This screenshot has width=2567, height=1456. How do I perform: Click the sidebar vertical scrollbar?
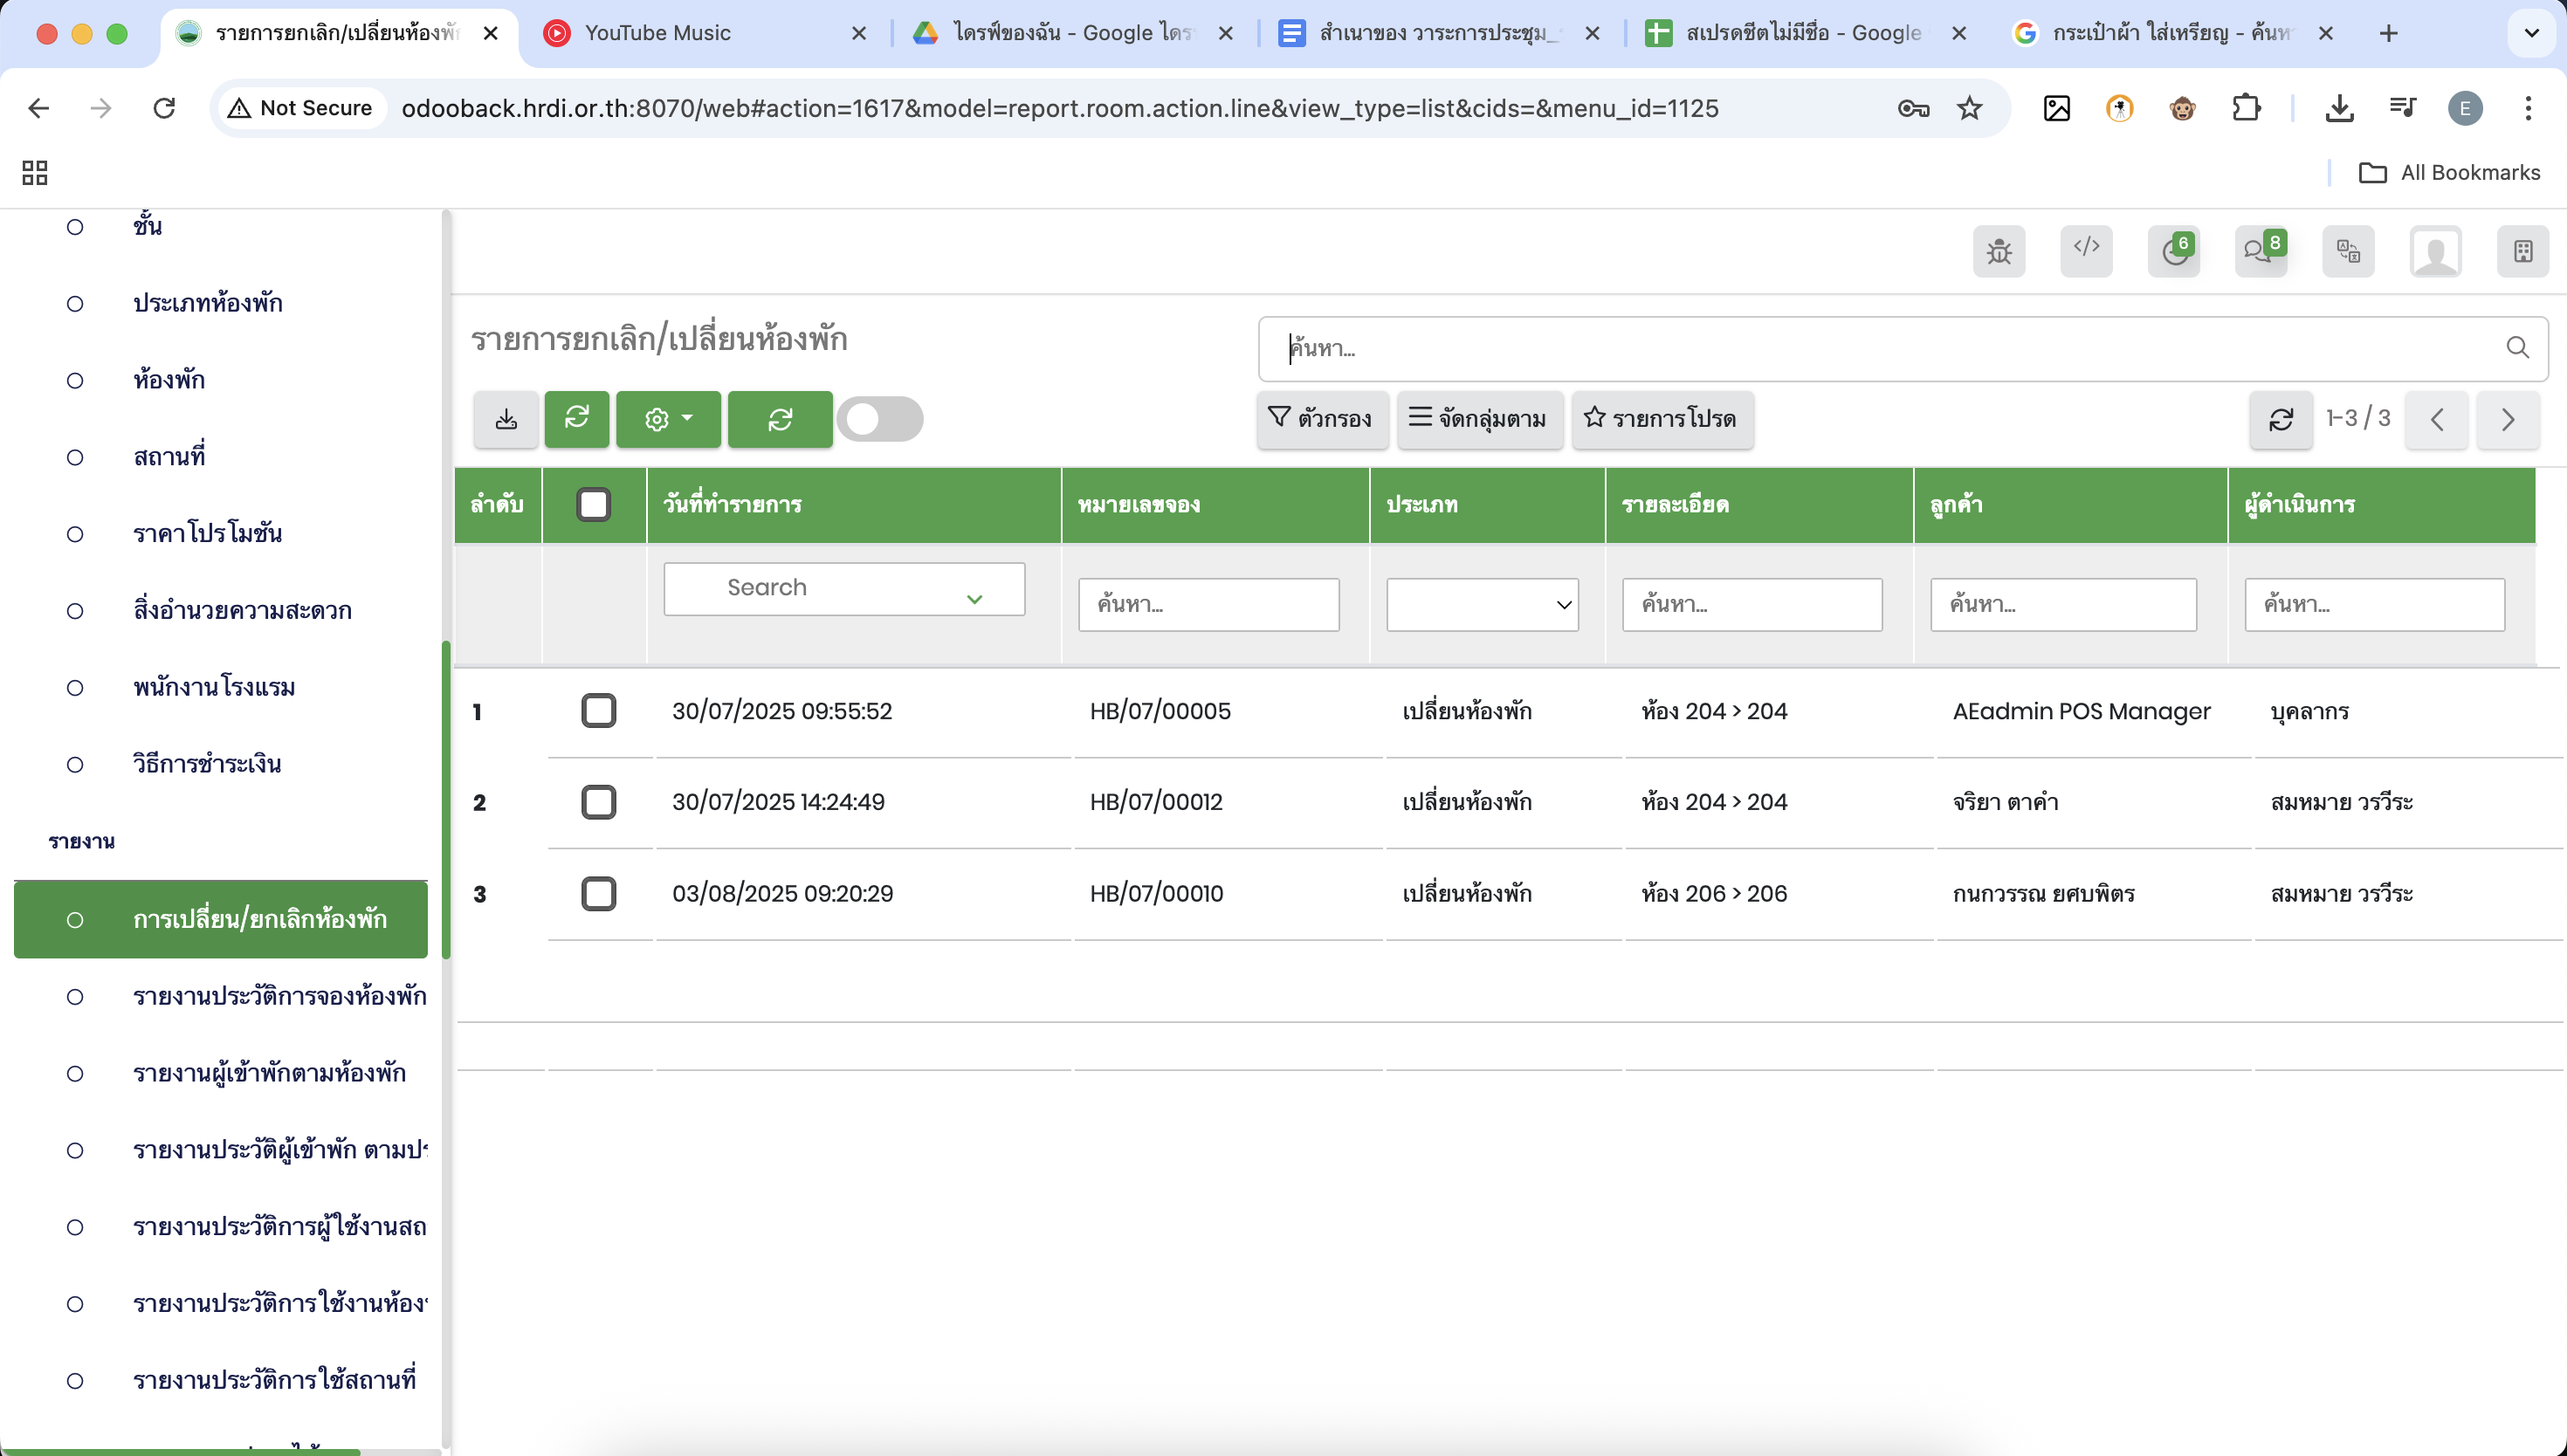point(446,800)
